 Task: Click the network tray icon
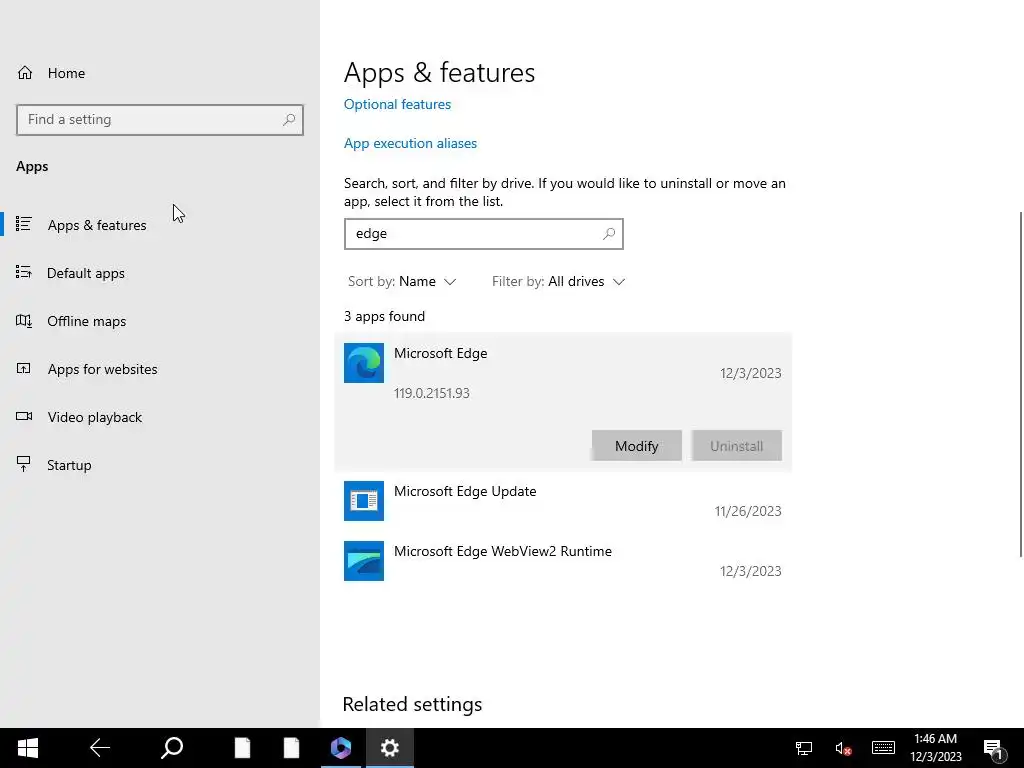(x=803, y=748)
